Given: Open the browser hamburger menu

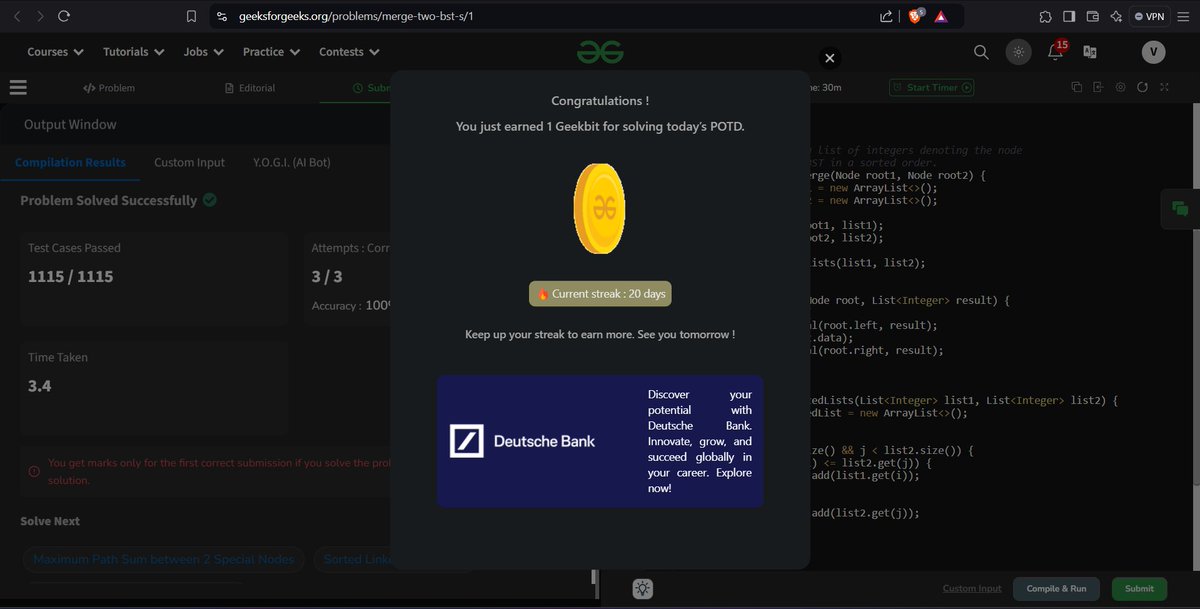Looking at the screenshot, I should (1184, 16).
